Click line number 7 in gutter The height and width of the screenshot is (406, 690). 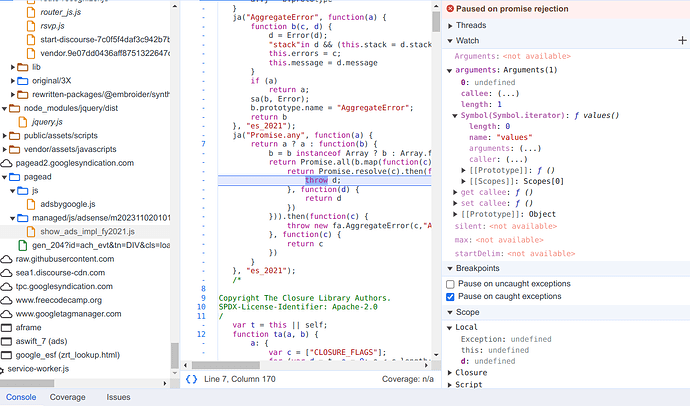pyautogui.click(x=203, y=144)
